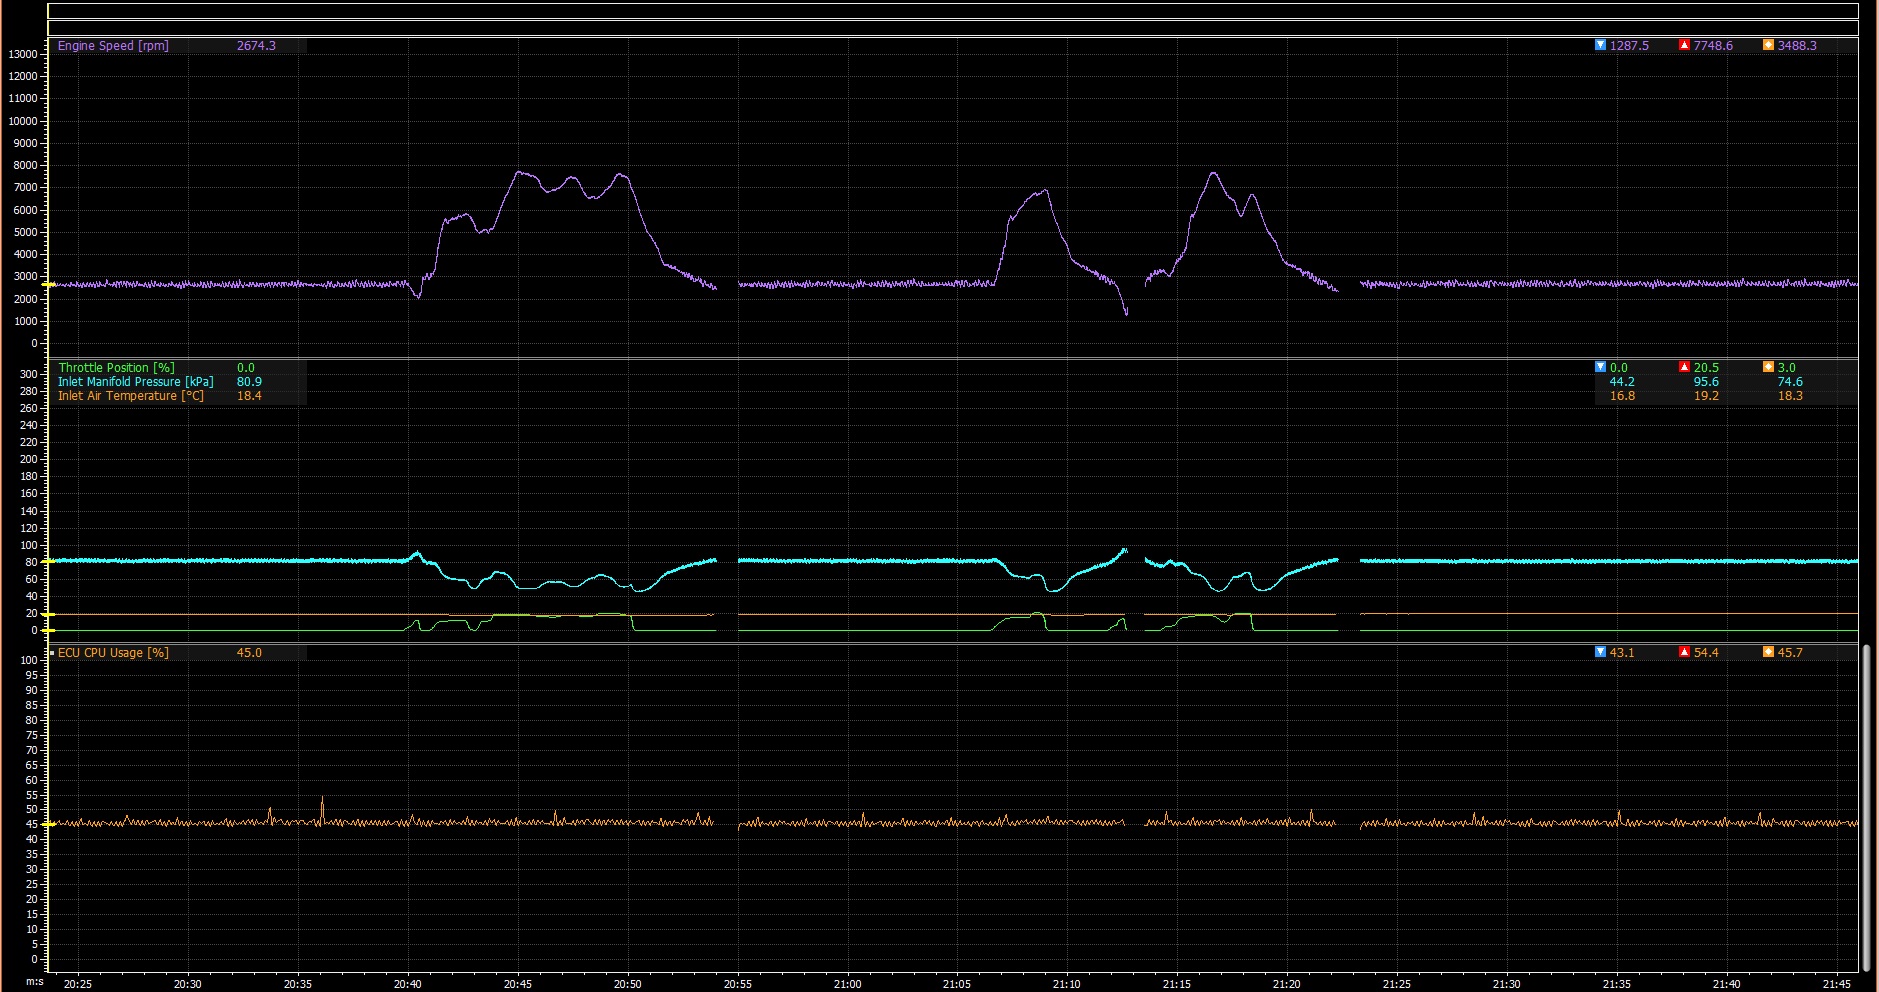The height and width of the screenshot is (992, 1879).
Task: Click the 21:45 mark on the time axis
Action: click(x=1837, y=984)
